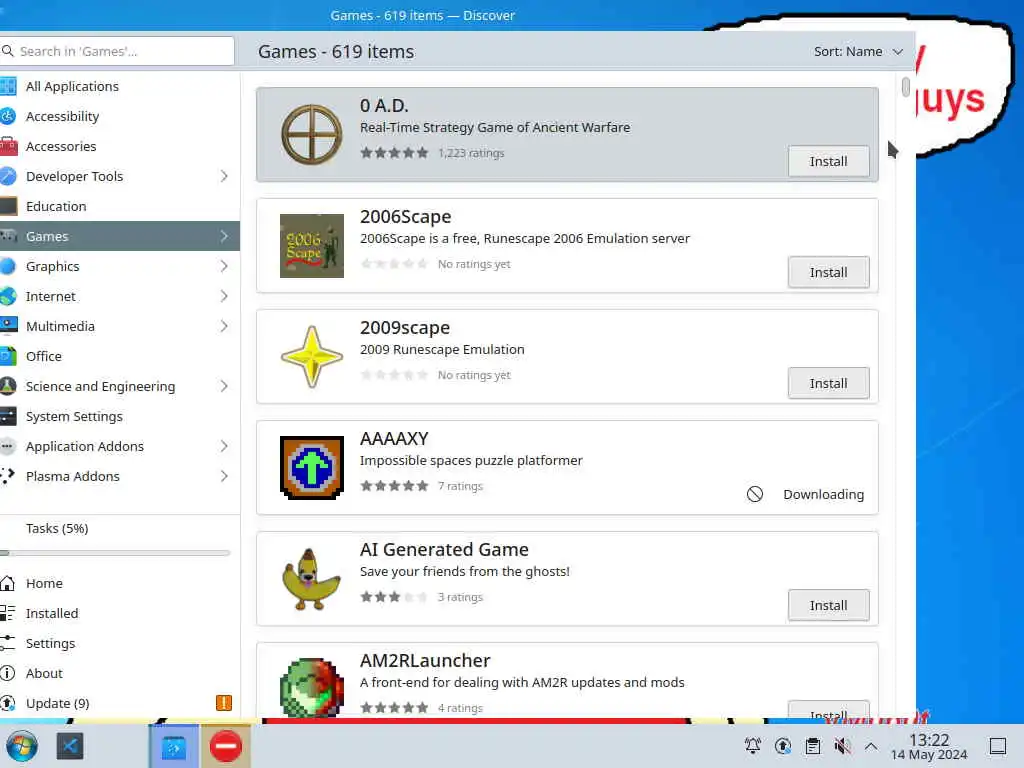The image size is (1024, 768).
Task: Click the Science and Engineering icon
Action: point(8,387)
